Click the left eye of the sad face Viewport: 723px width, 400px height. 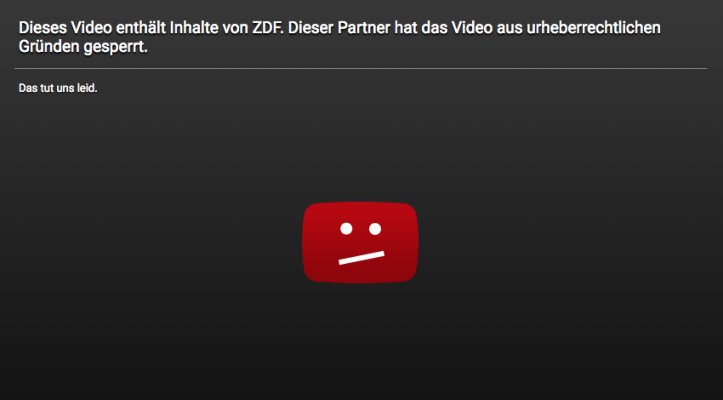point(346,228)
